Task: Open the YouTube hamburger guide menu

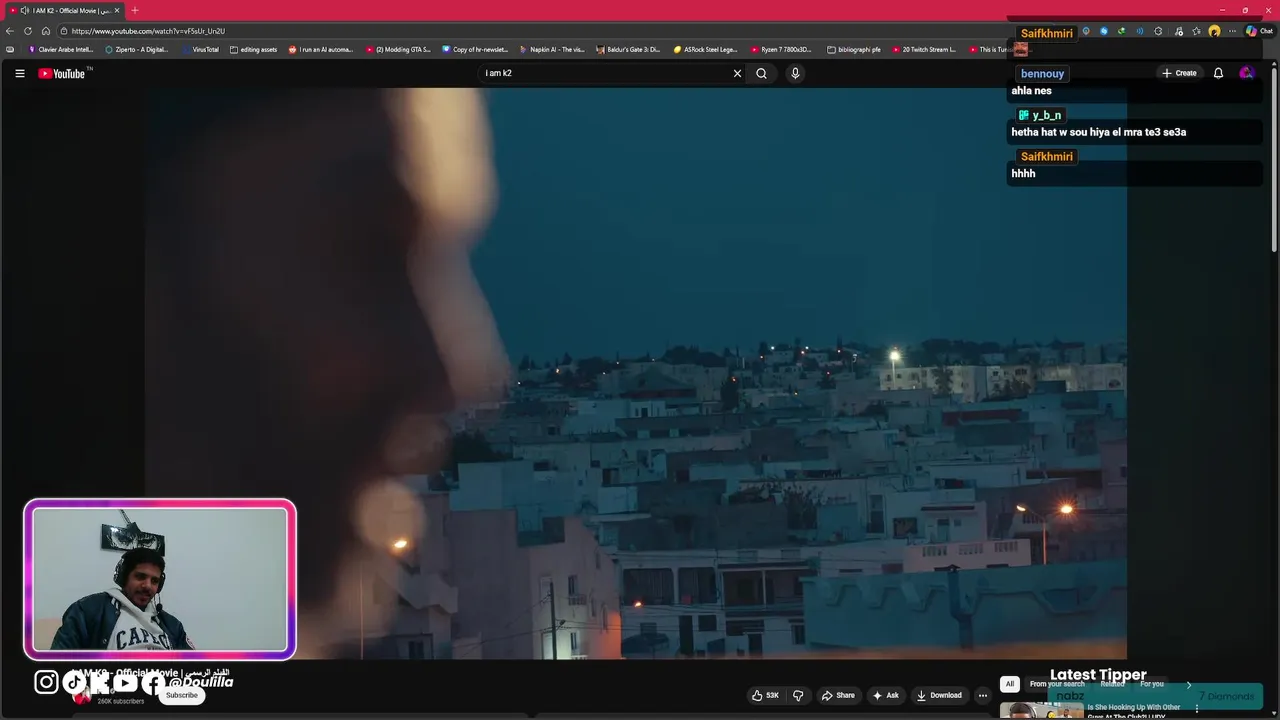Action: click(19, 73)
